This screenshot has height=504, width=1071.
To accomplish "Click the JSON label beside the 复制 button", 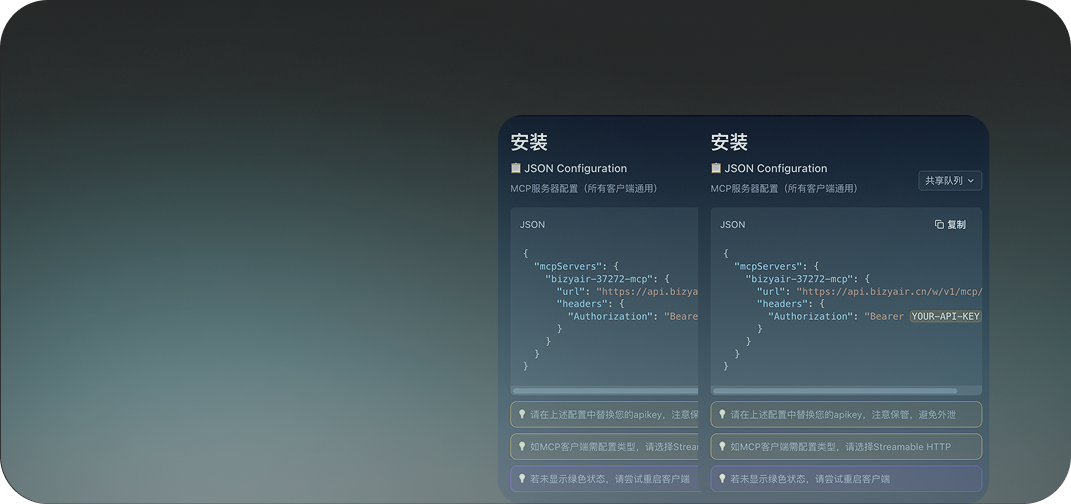I will (x=732, y=225).
